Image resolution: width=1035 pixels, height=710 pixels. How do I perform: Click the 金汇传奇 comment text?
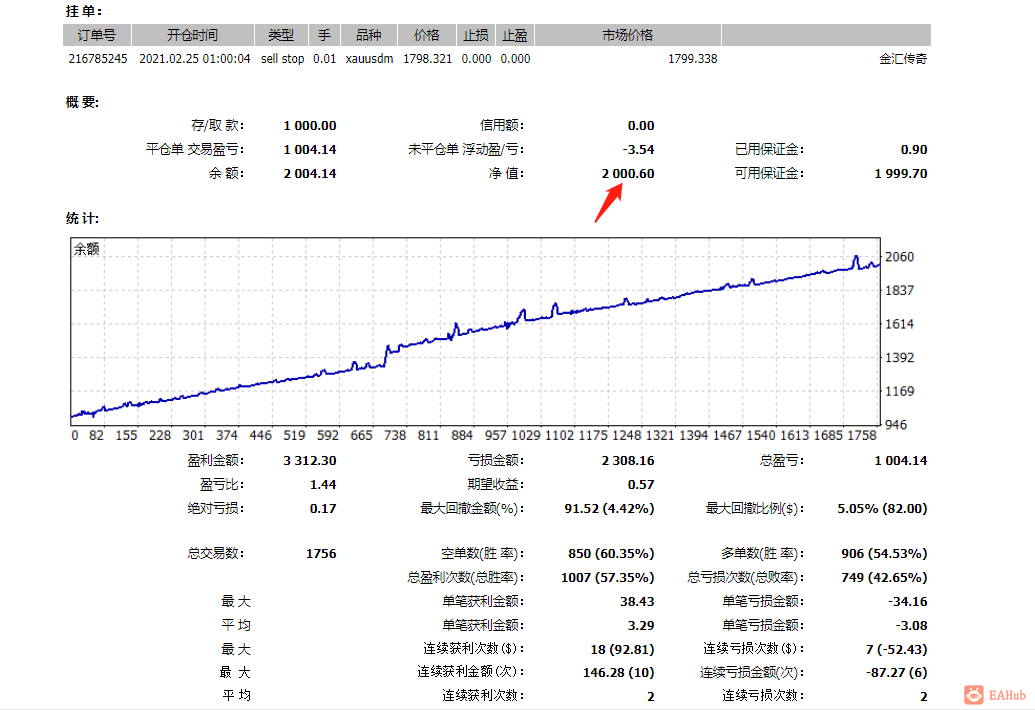pyautogui.click(x=903, y=59)
